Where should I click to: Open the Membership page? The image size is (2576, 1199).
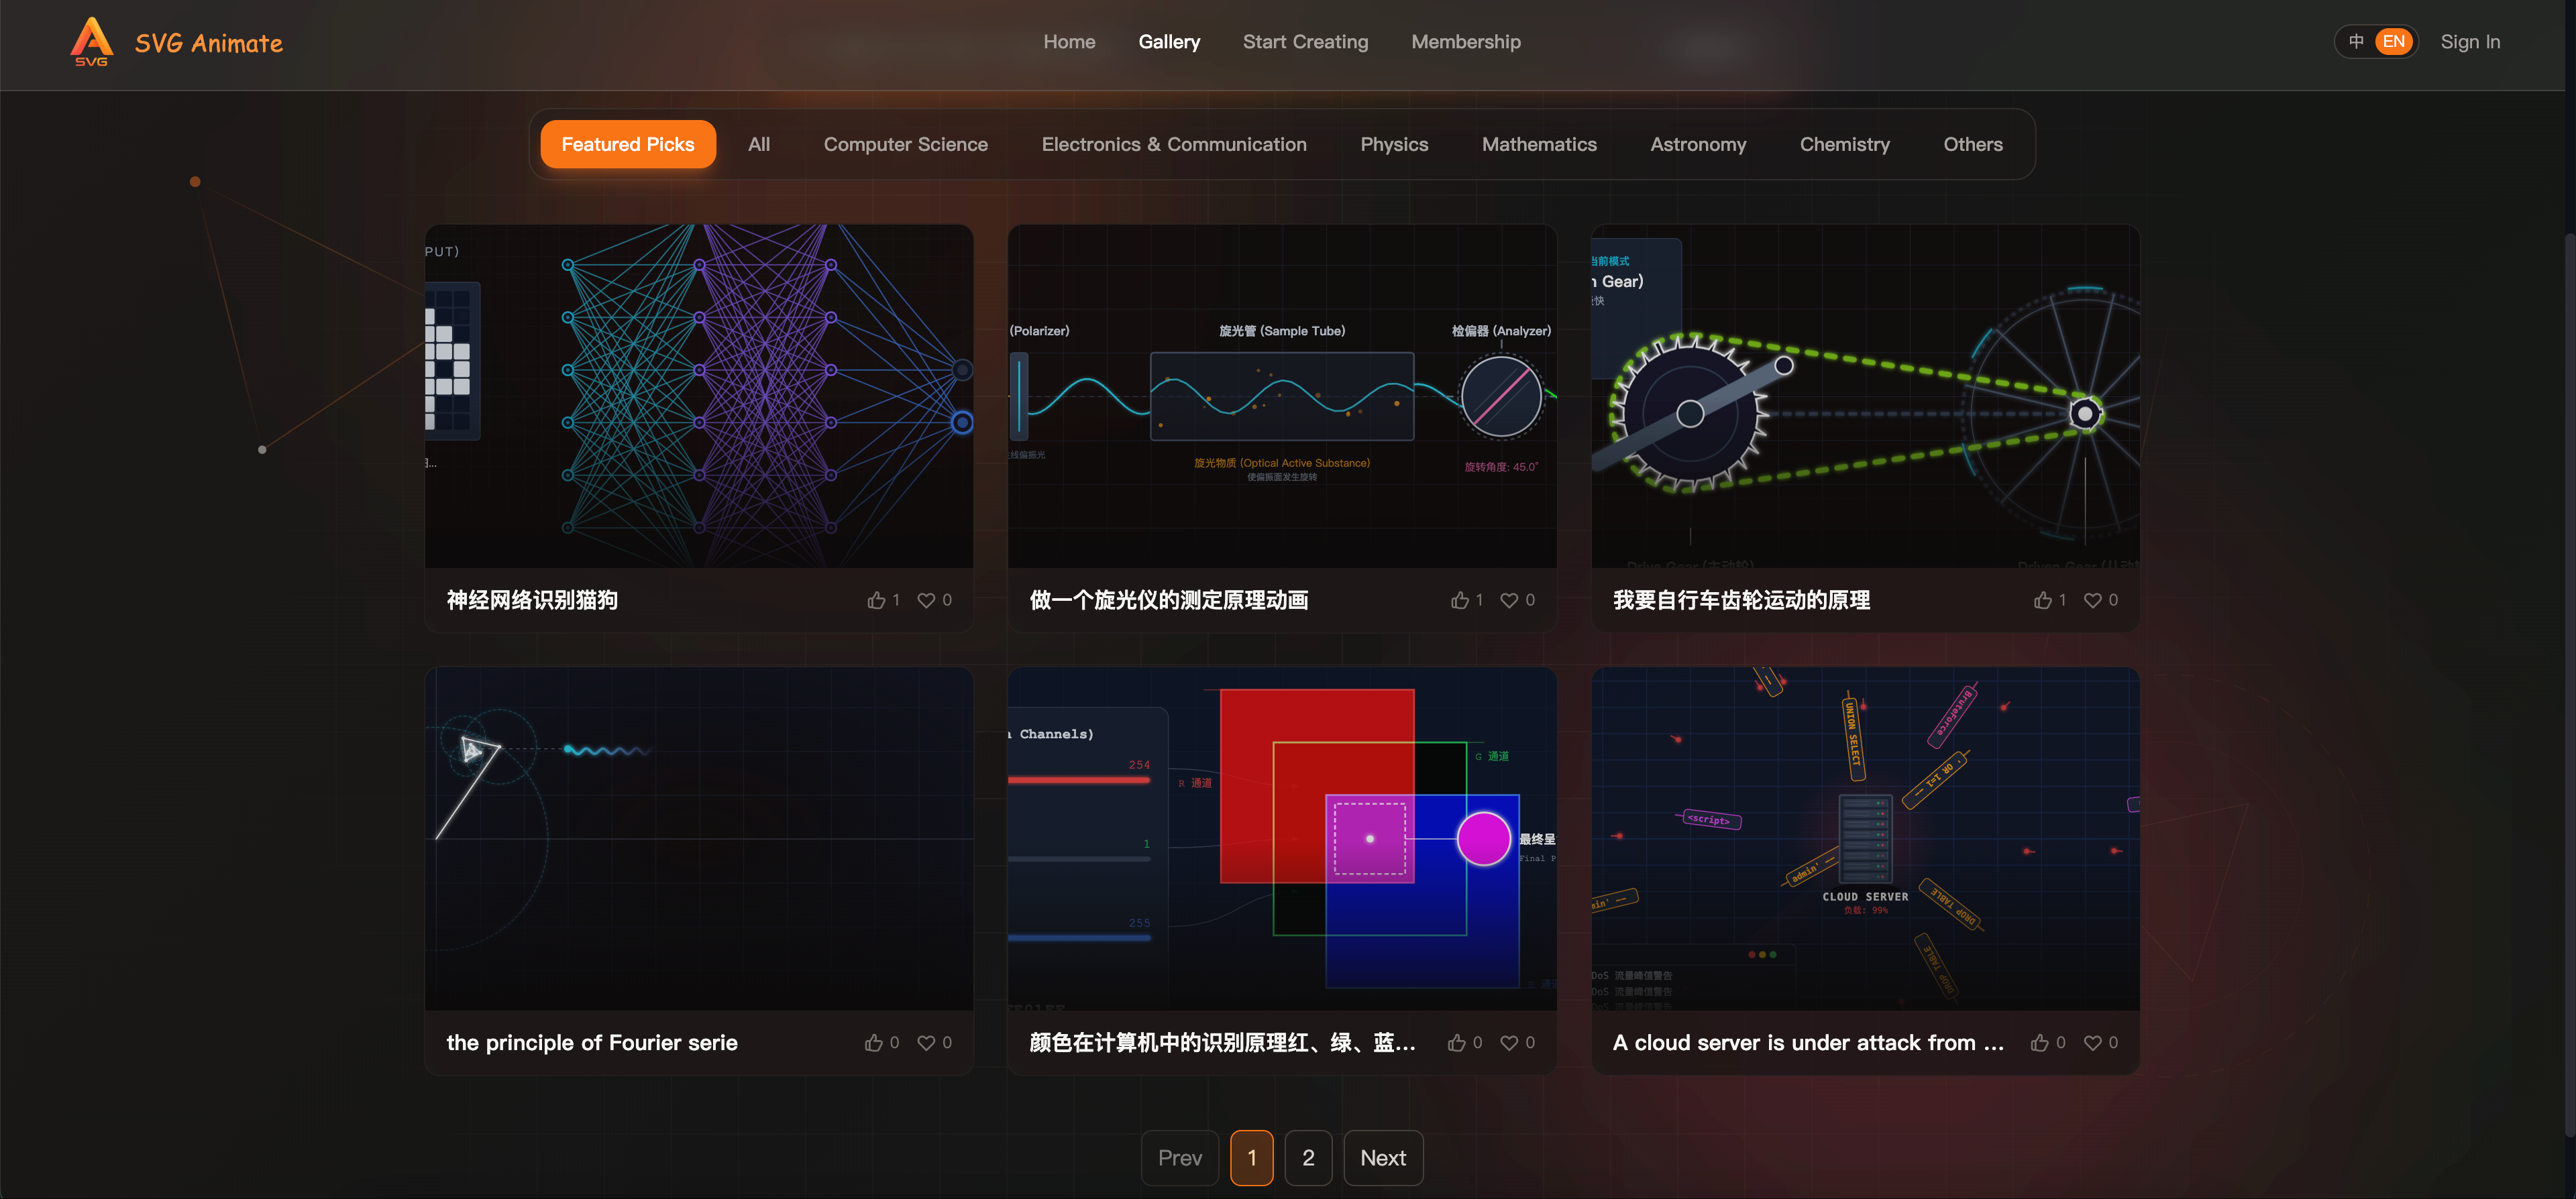pos(1466,42)
